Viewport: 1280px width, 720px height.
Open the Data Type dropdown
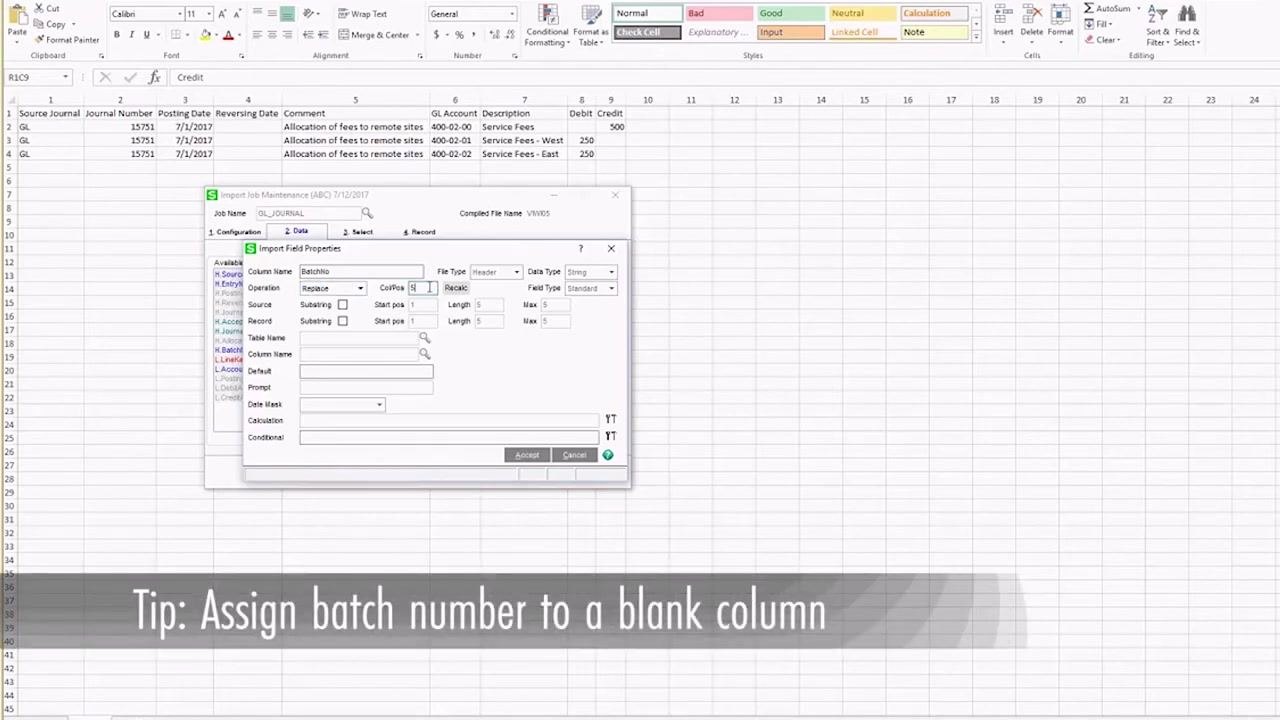click(591, 272)
